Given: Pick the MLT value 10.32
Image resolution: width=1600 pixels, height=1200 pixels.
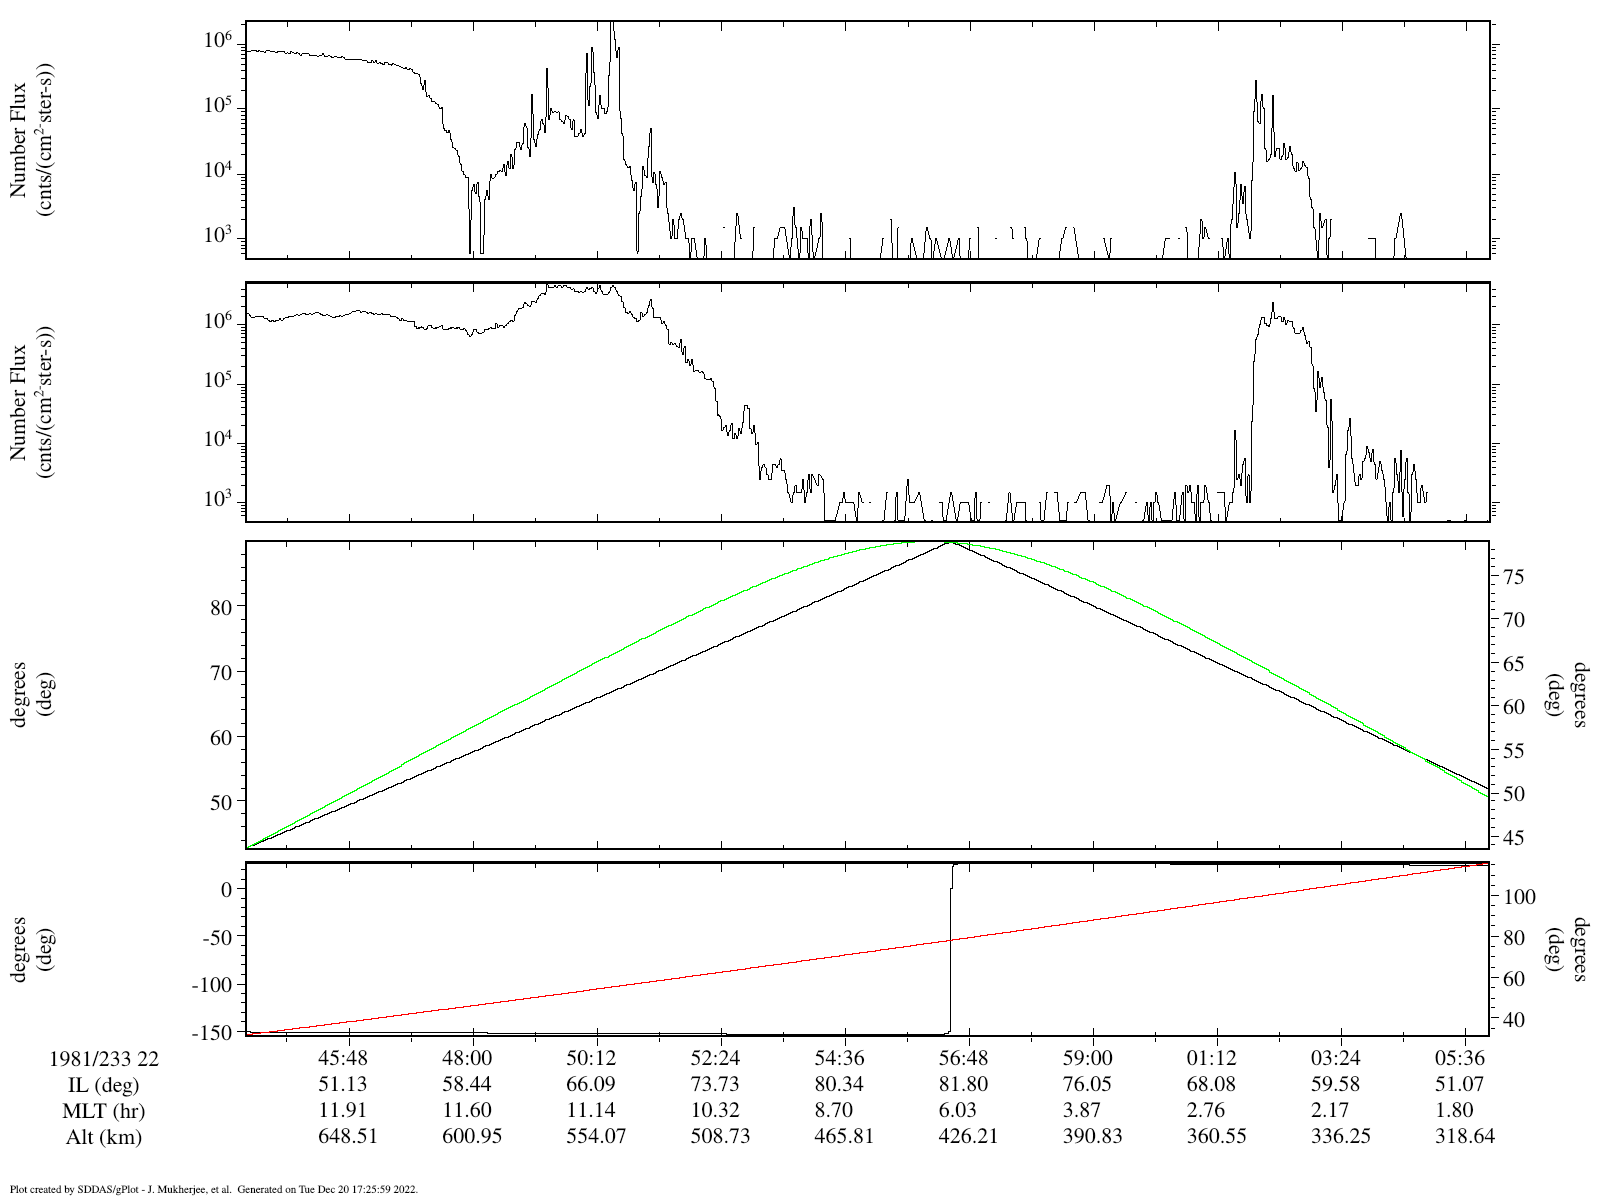Looking at the screenshot, I should coord(715,1110).
